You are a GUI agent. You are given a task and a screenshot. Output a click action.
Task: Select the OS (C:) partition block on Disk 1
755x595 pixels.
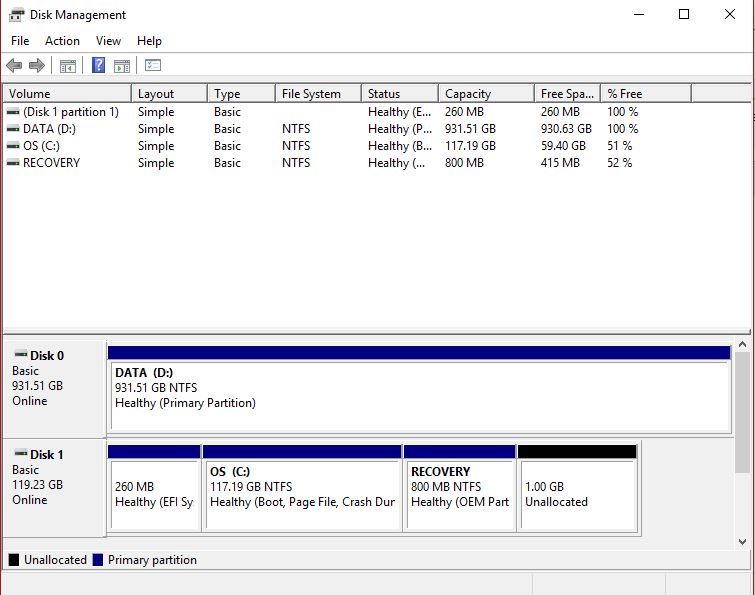302,488
